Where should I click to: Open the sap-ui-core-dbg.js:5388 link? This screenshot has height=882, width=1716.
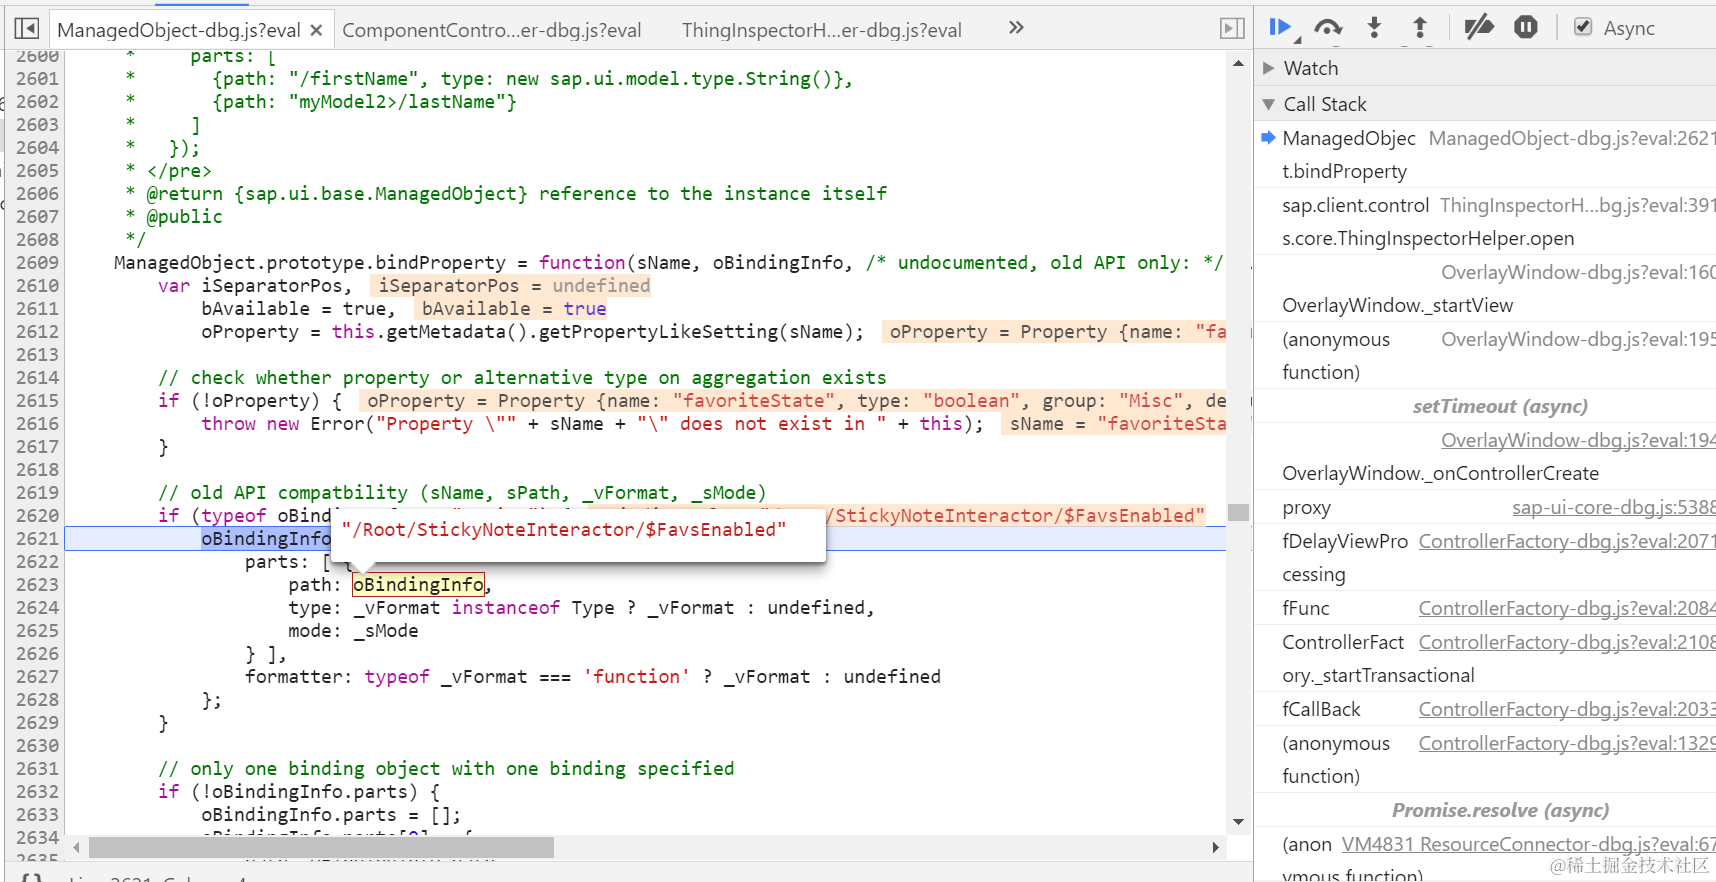coord(1614,507)
